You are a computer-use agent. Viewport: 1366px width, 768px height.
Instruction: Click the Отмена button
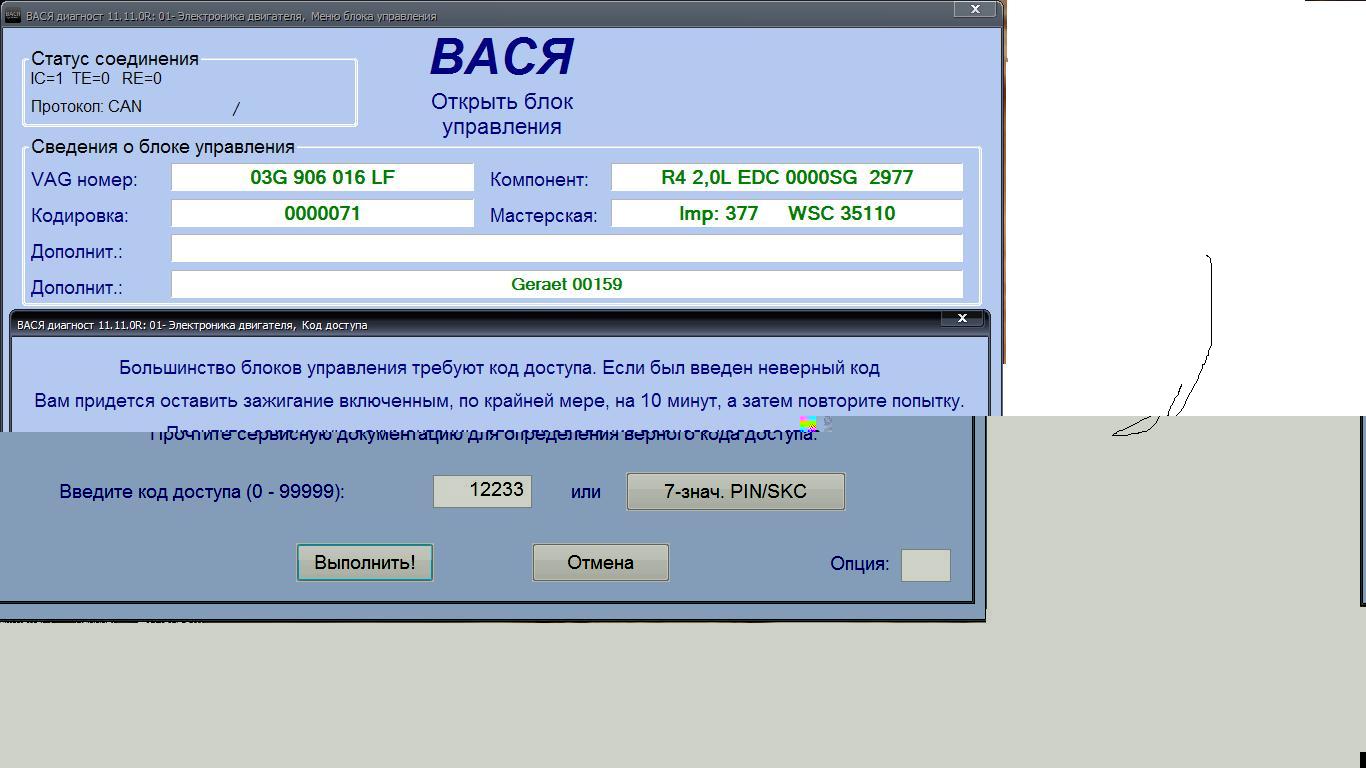600,563
